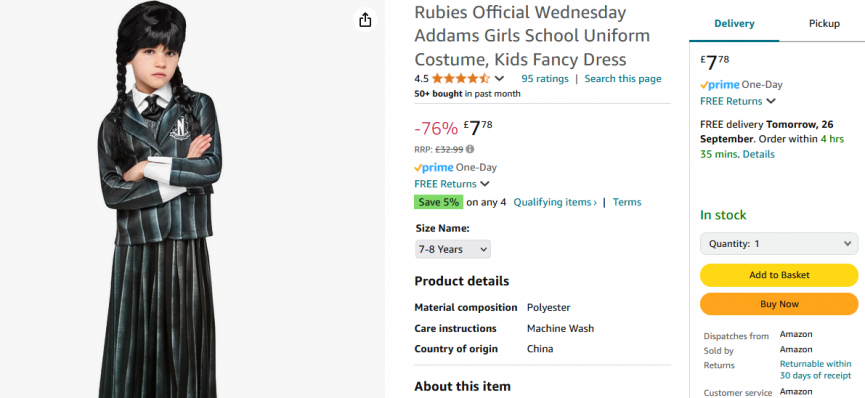Switch to the Delivery tab

[x=734, y=24]
